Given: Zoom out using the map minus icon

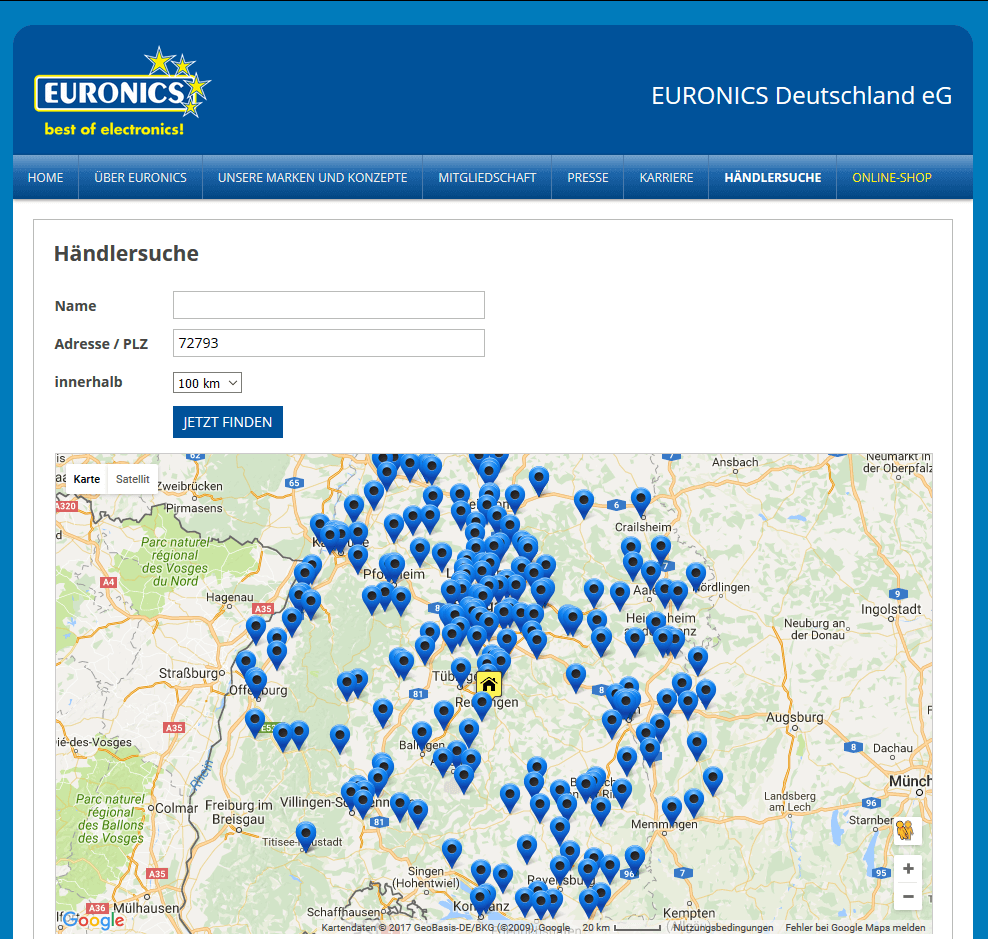Looking at the screenshot, I should [x=907, y=896].
